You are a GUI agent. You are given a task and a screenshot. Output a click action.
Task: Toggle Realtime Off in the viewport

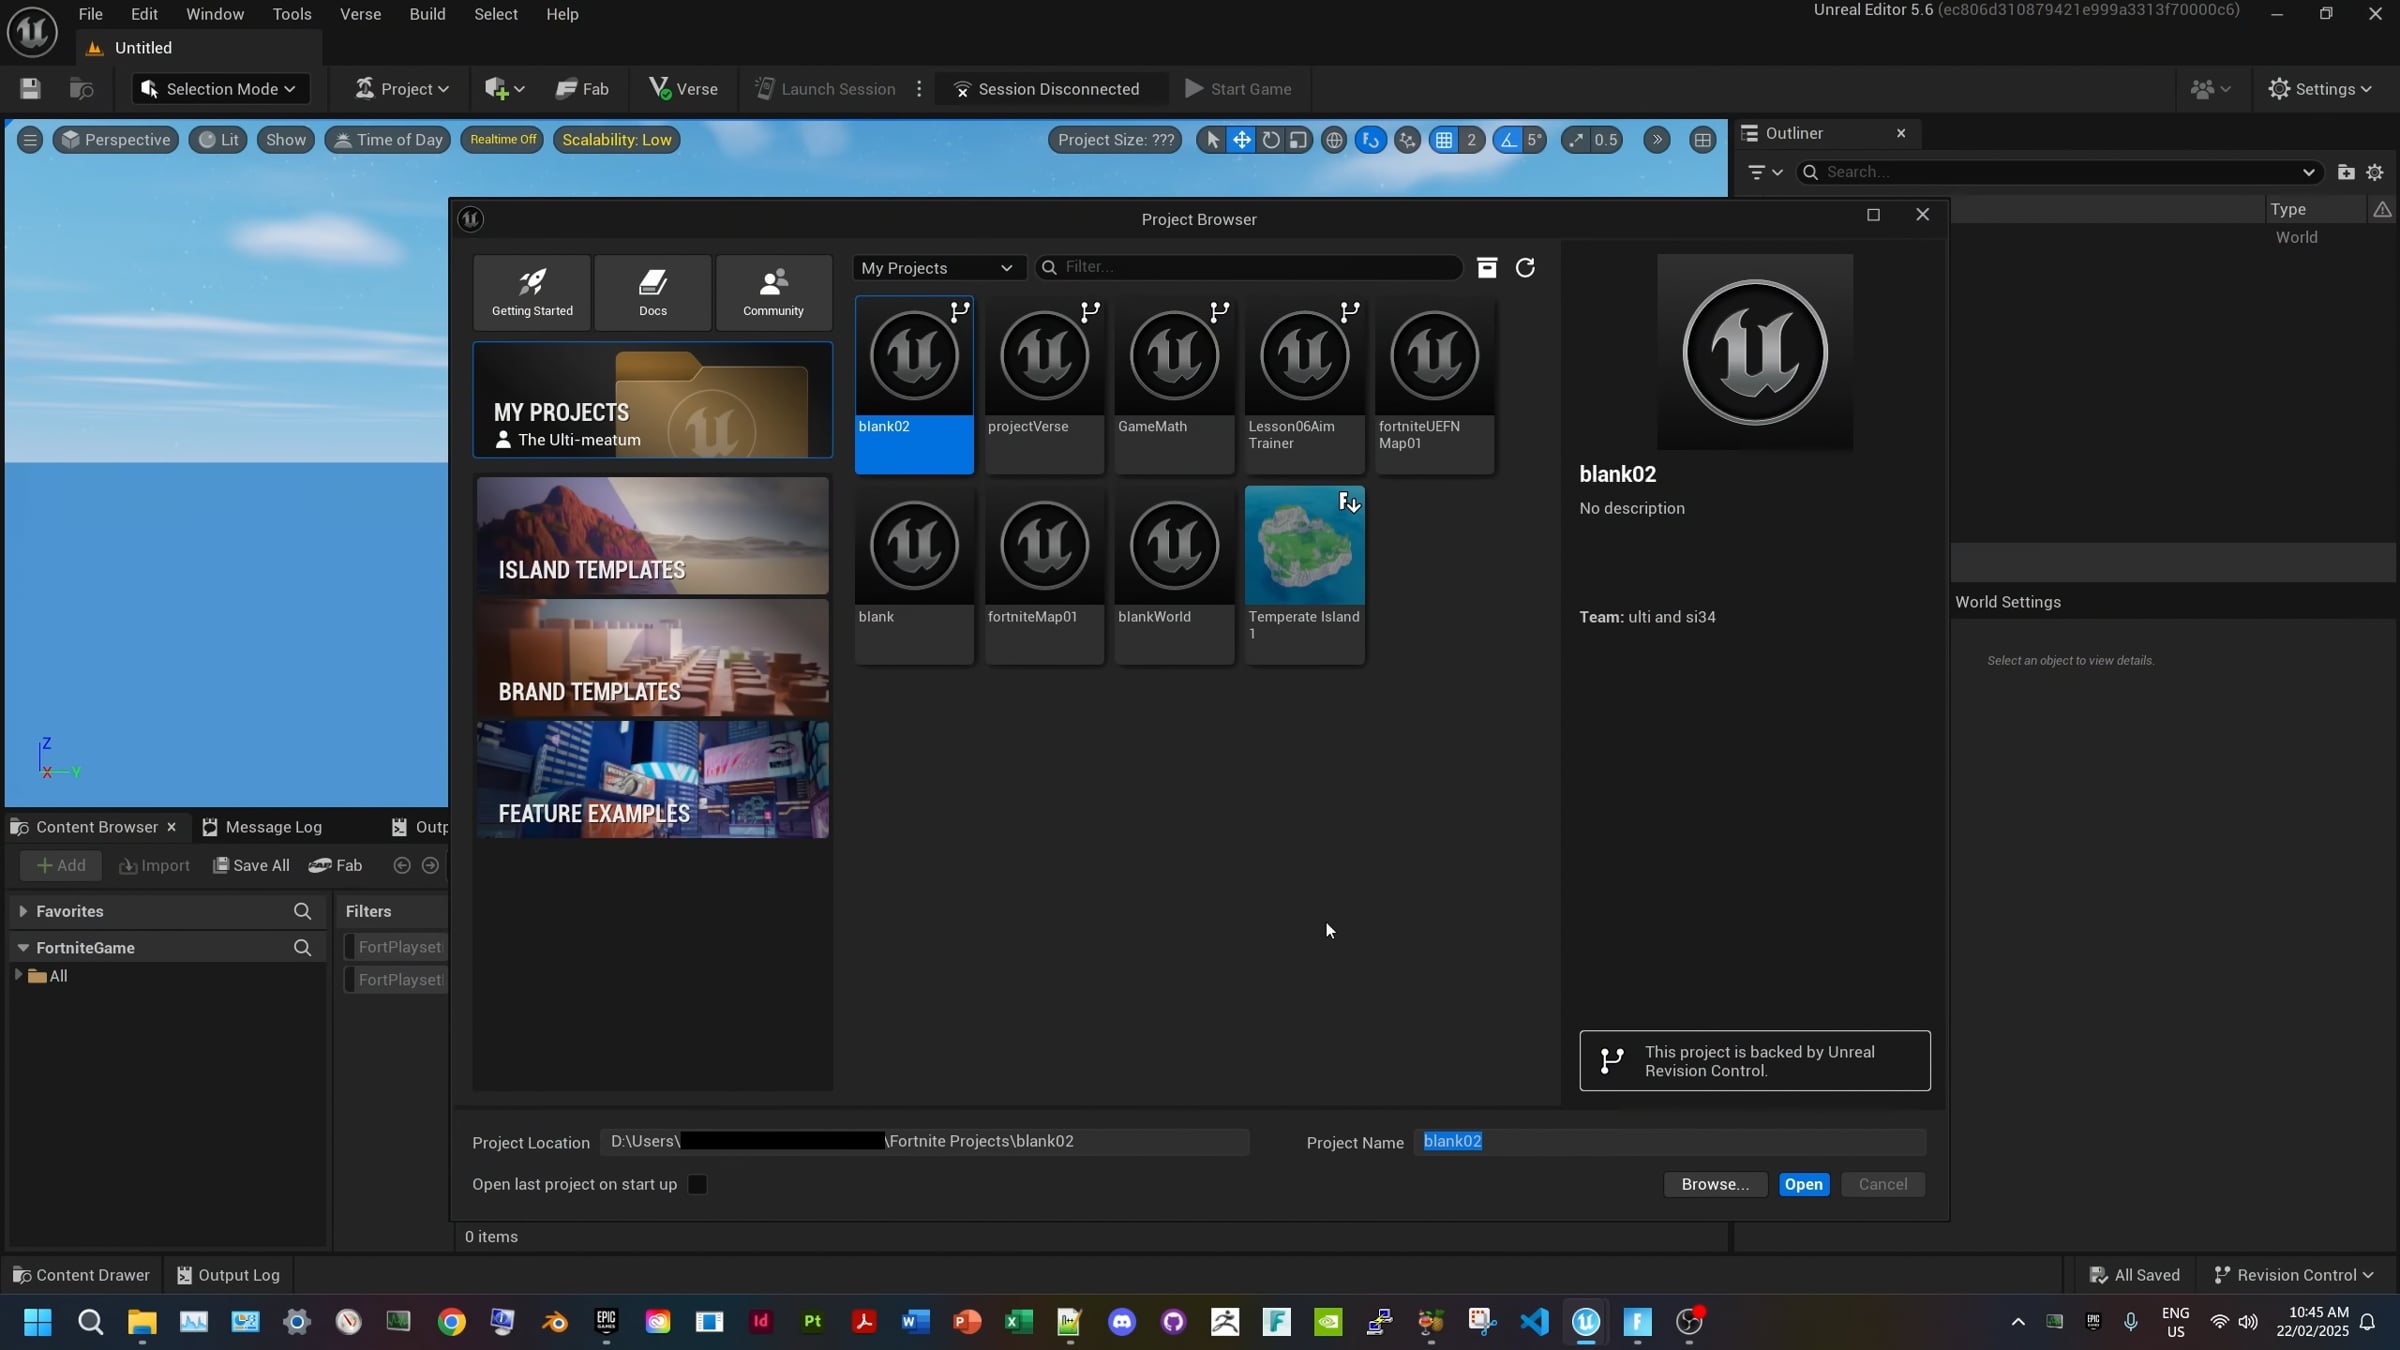tap(501, 139)
